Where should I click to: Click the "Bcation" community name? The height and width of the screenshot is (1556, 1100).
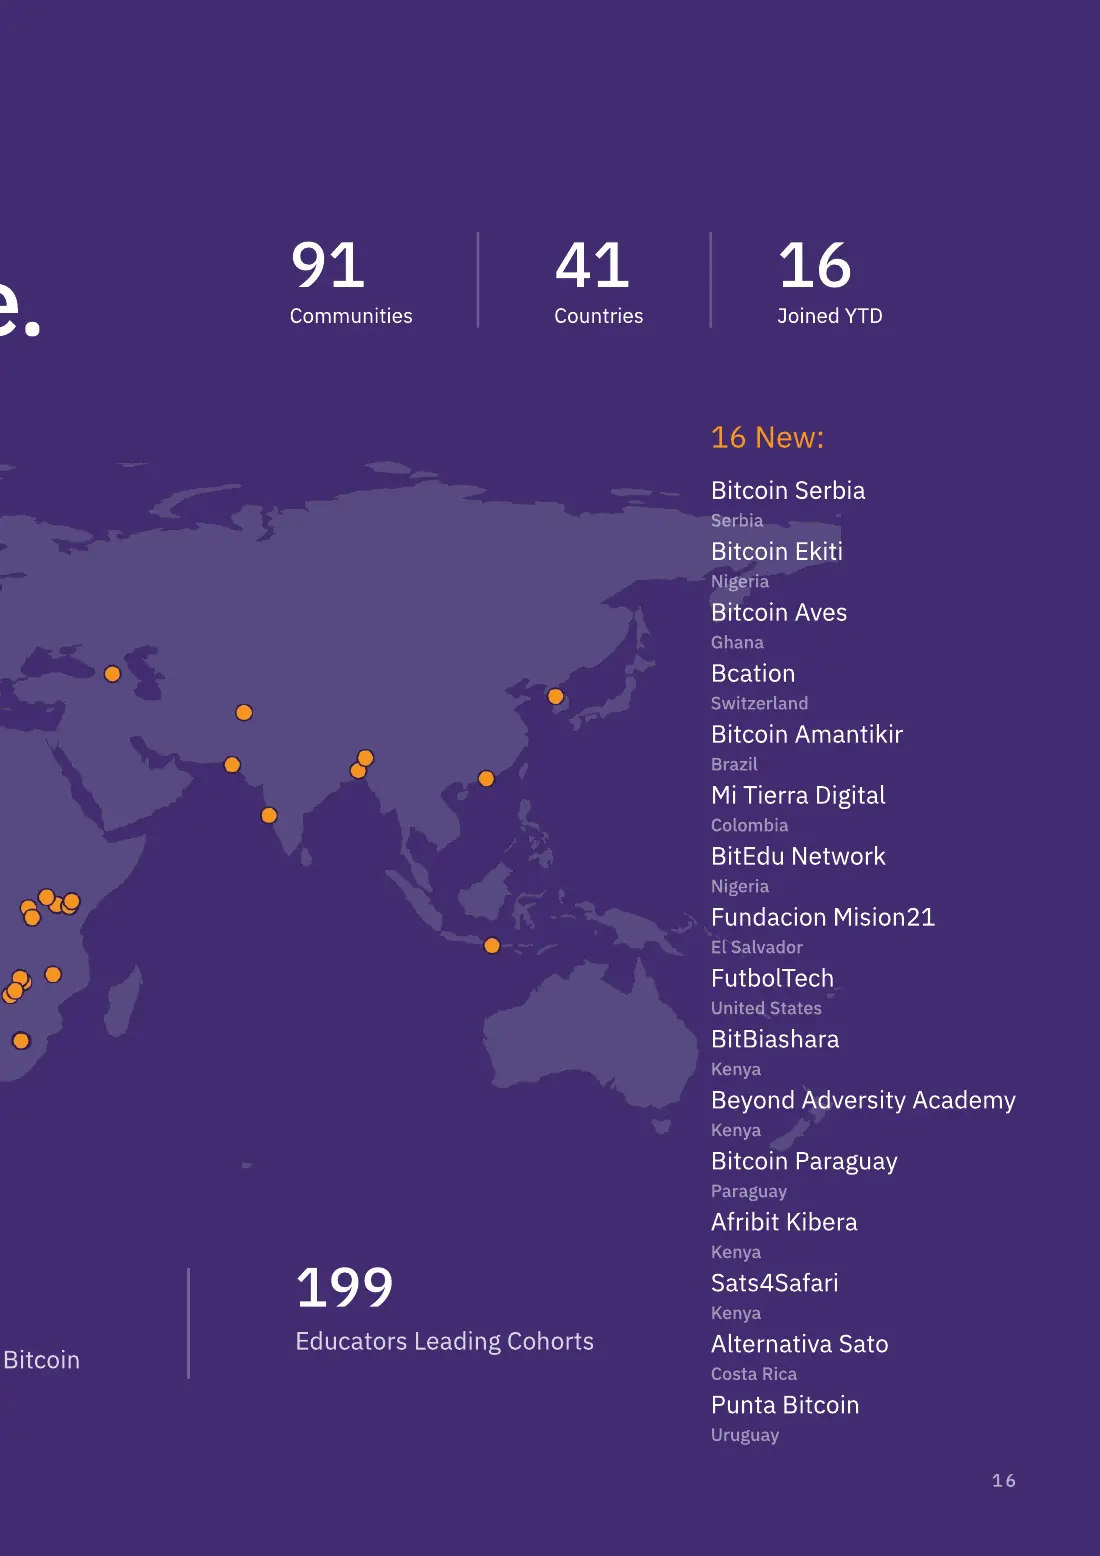pyautogui.click(x=753, y=673)
